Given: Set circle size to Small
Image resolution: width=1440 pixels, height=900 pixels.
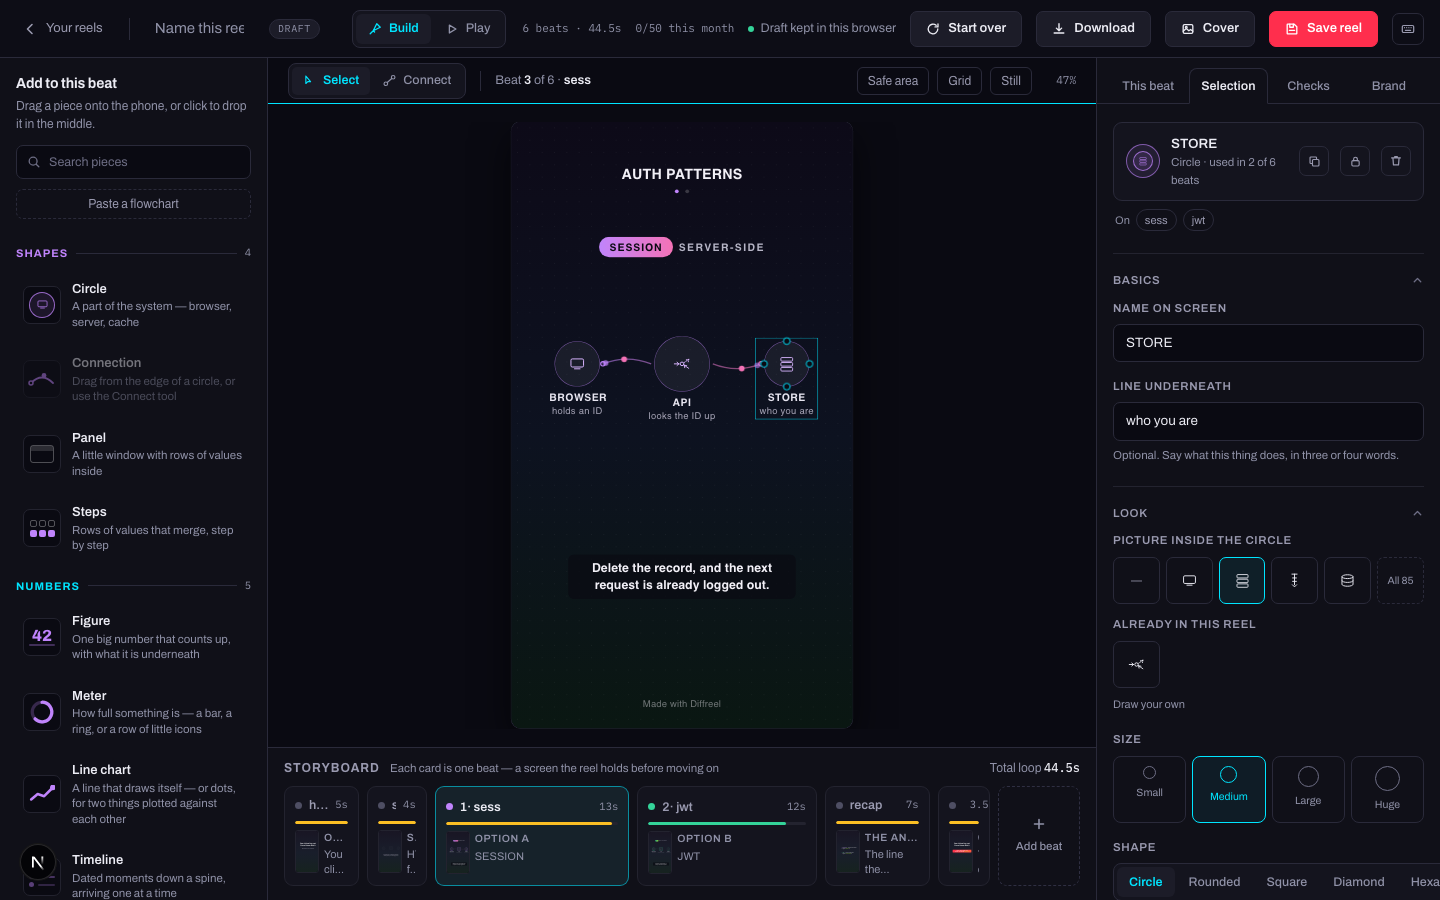Looking at the screenshot, I should point(1149,789).
